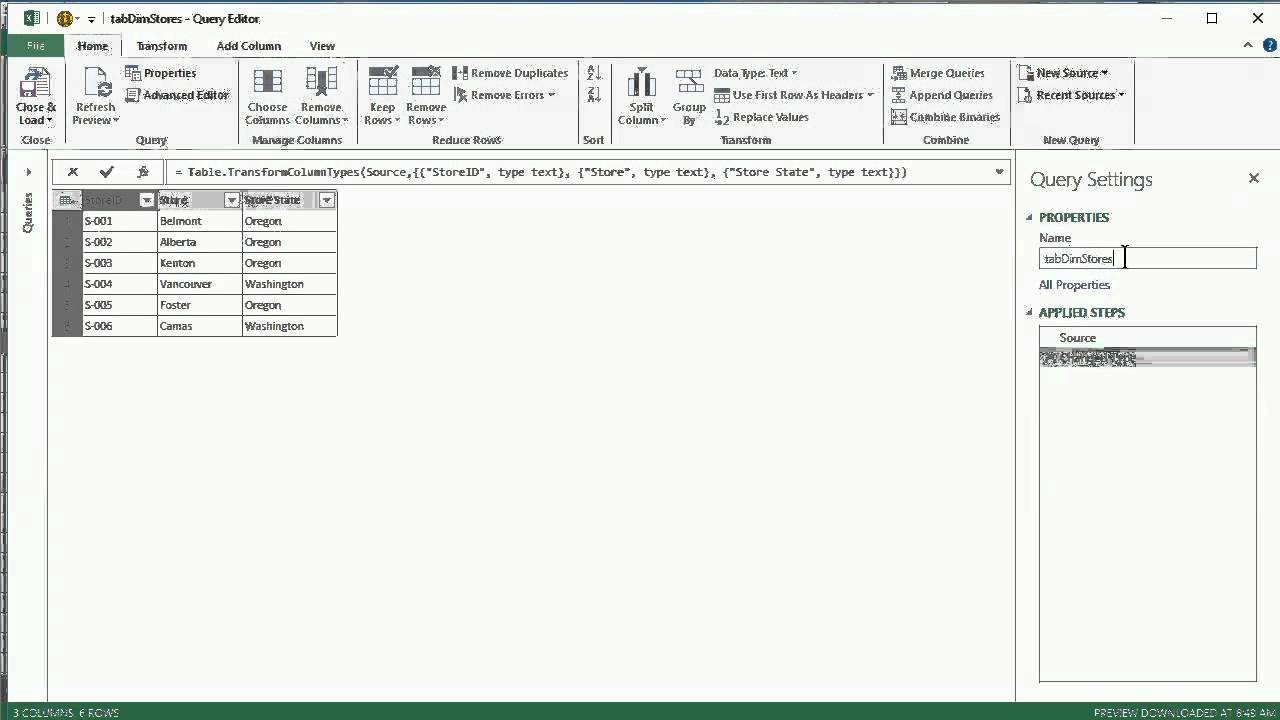Collapse the APPLIED STEPS section
1280x720 pixels.
coord(1028,312)
